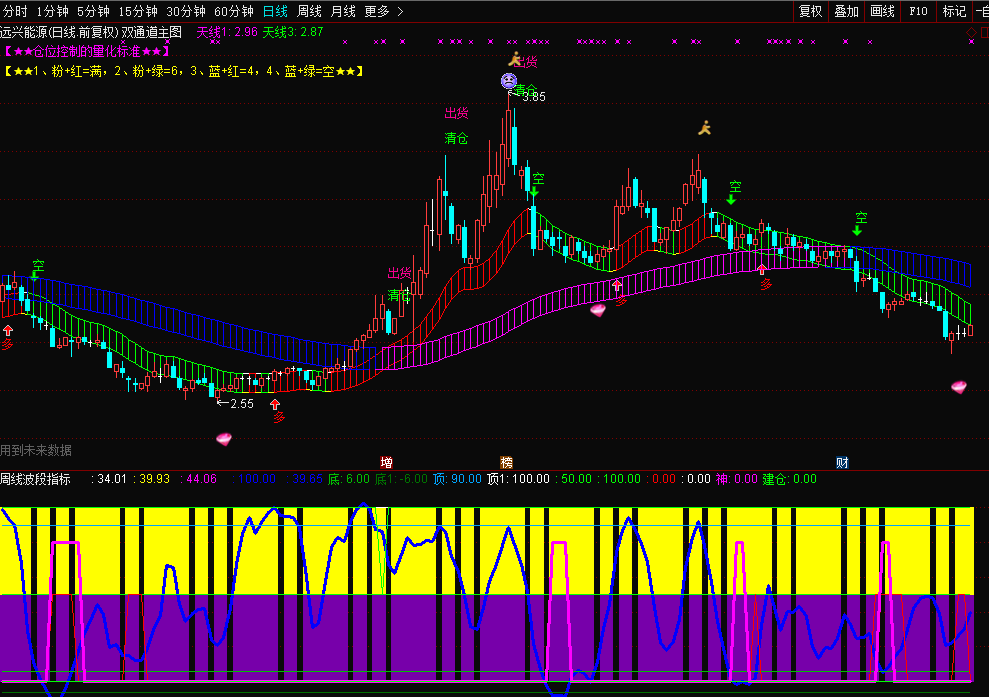Screen dimensions: 989x697
Task: Click the 天线1: 2.96 value
Action: [227, 32]
